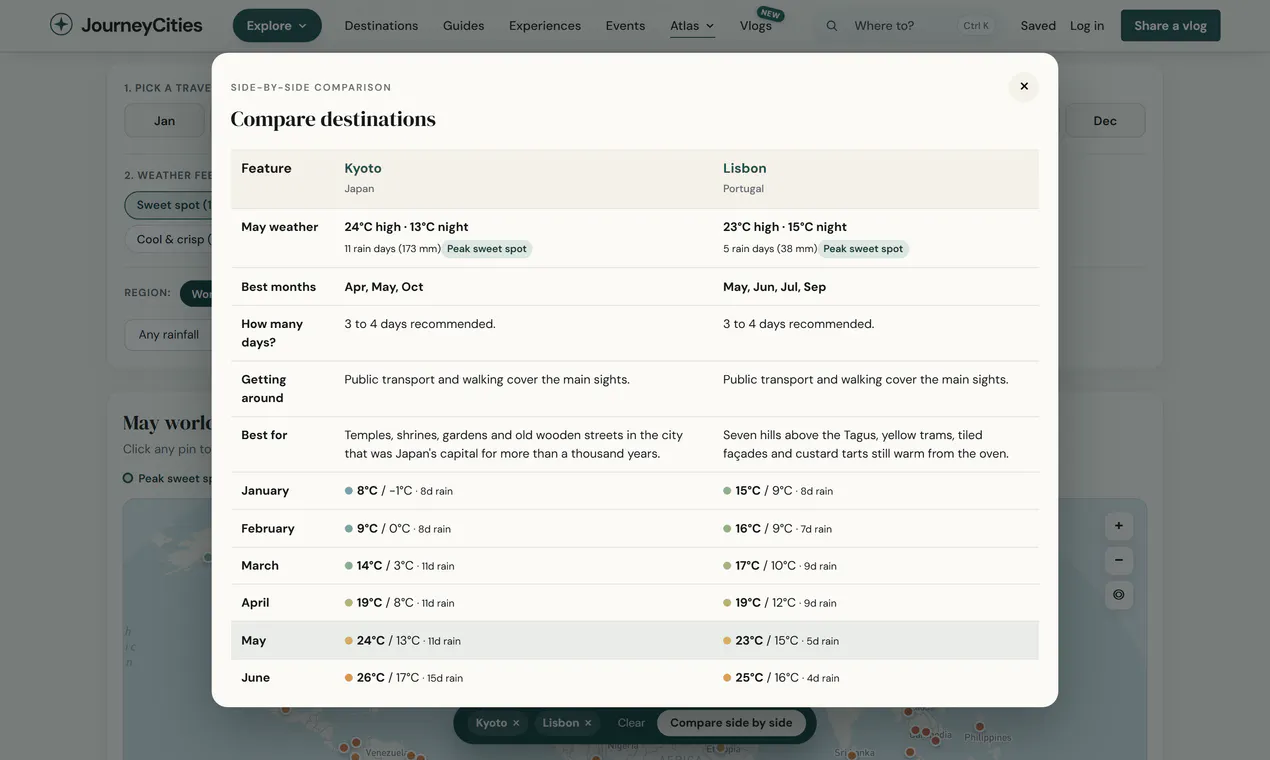Image resolution: width=1270 pixels, height=760 pixels.
Task: Select the Any rainfall filter chip
Action: tap(168, 334)
